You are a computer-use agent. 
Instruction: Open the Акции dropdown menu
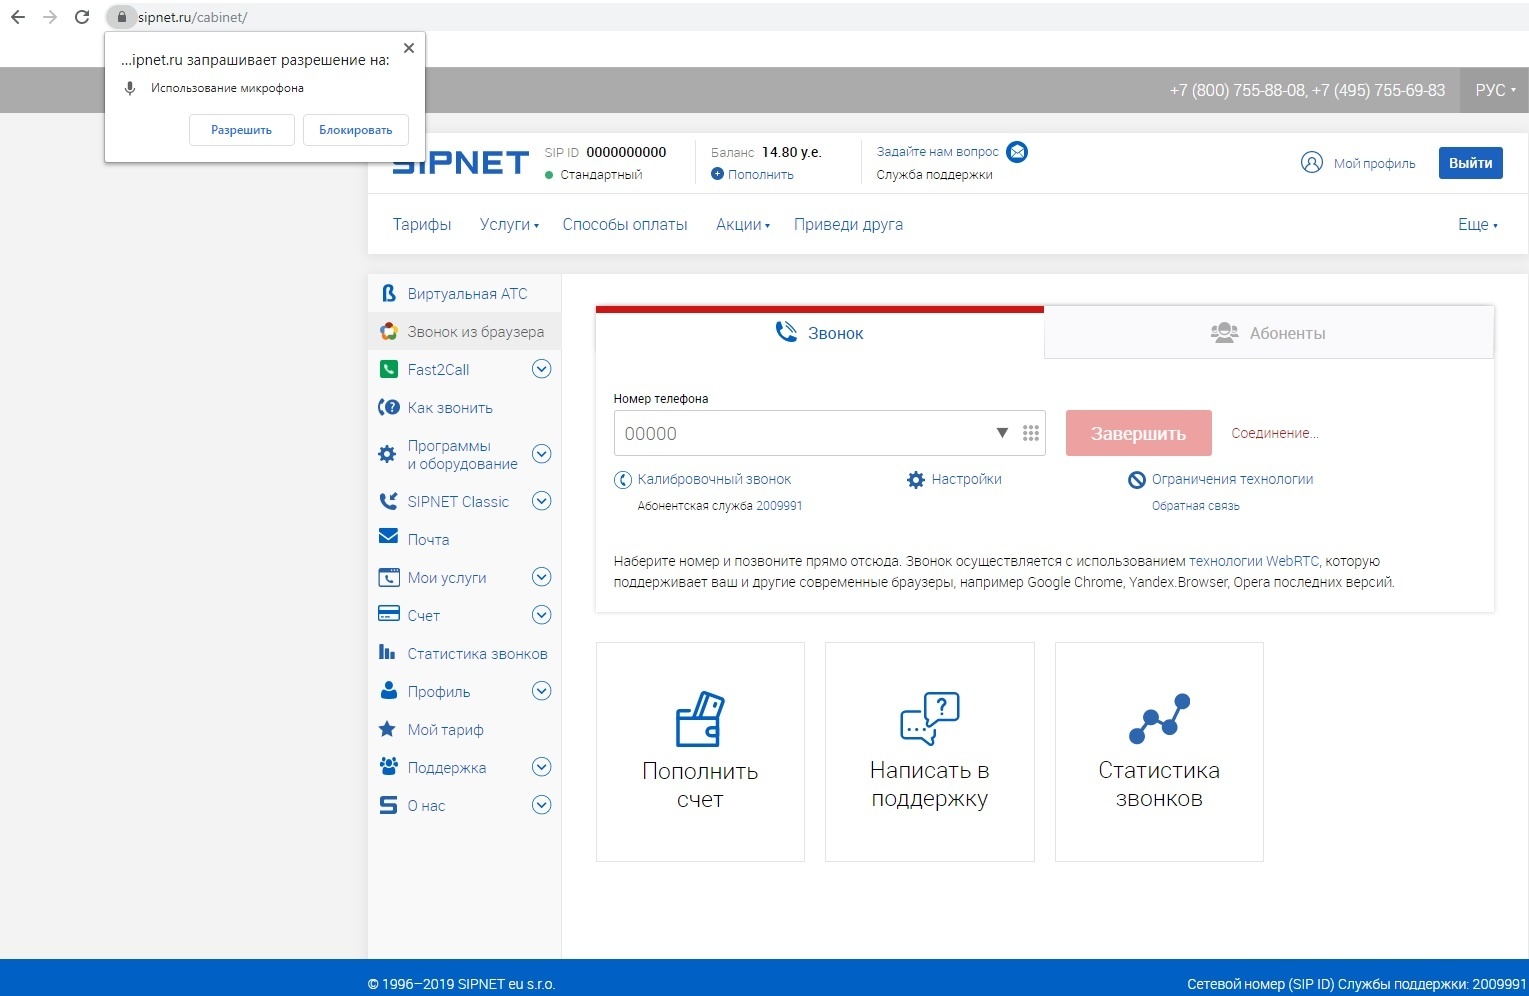[x=743, y=224]
